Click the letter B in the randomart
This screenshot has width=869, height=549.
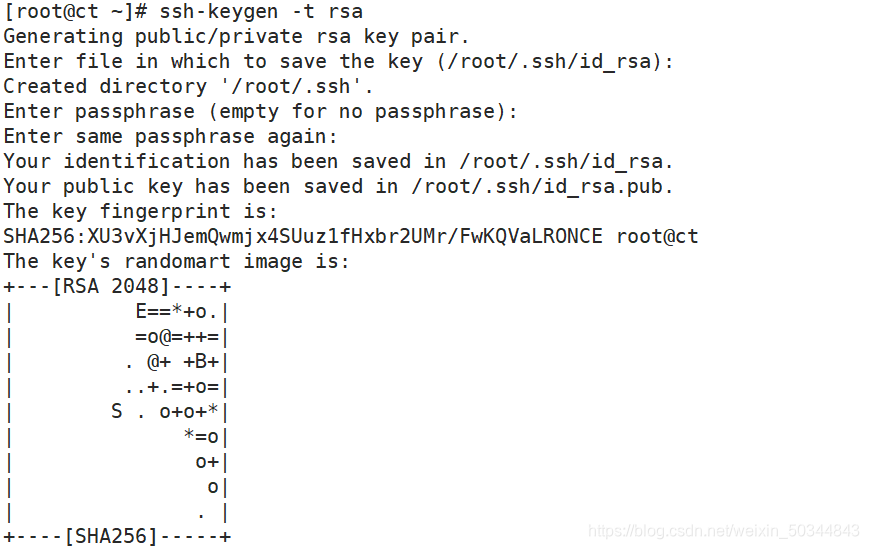201,361
